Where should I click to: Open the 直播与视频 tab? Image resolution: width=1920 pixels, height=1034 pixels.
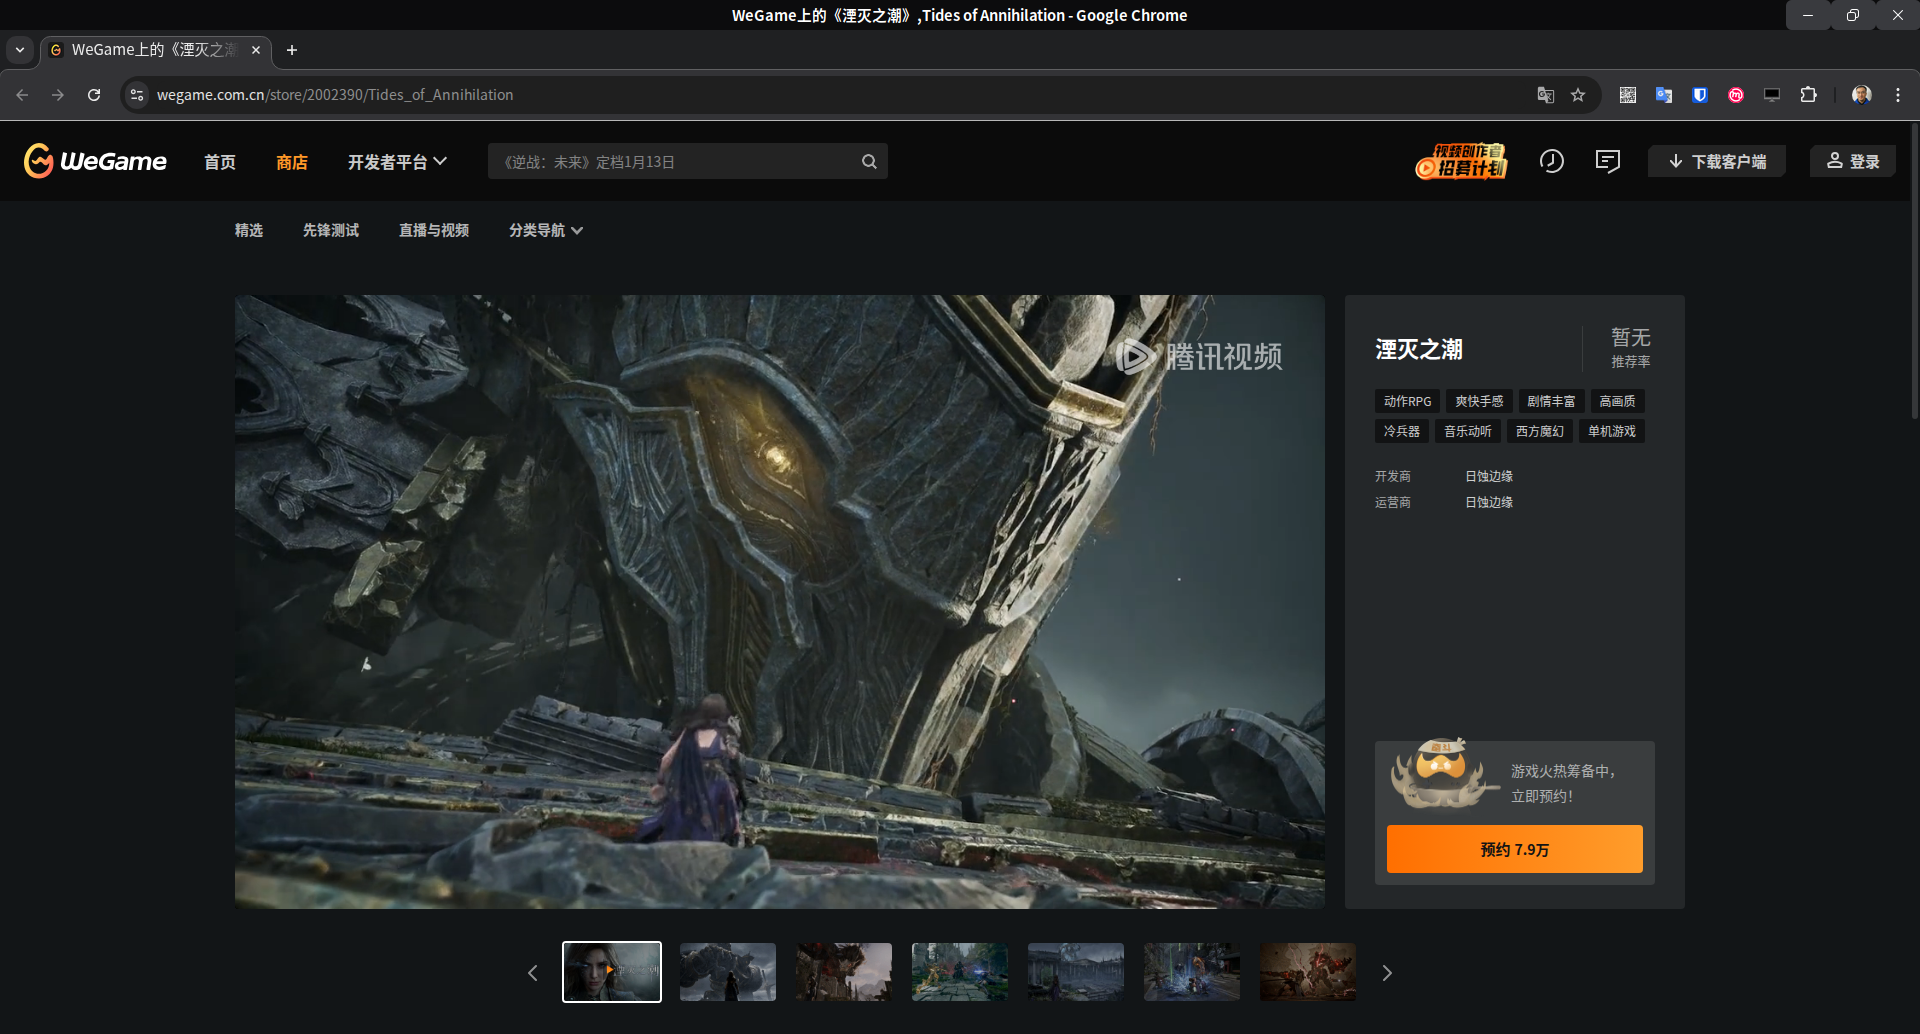[x=434, y=231]
